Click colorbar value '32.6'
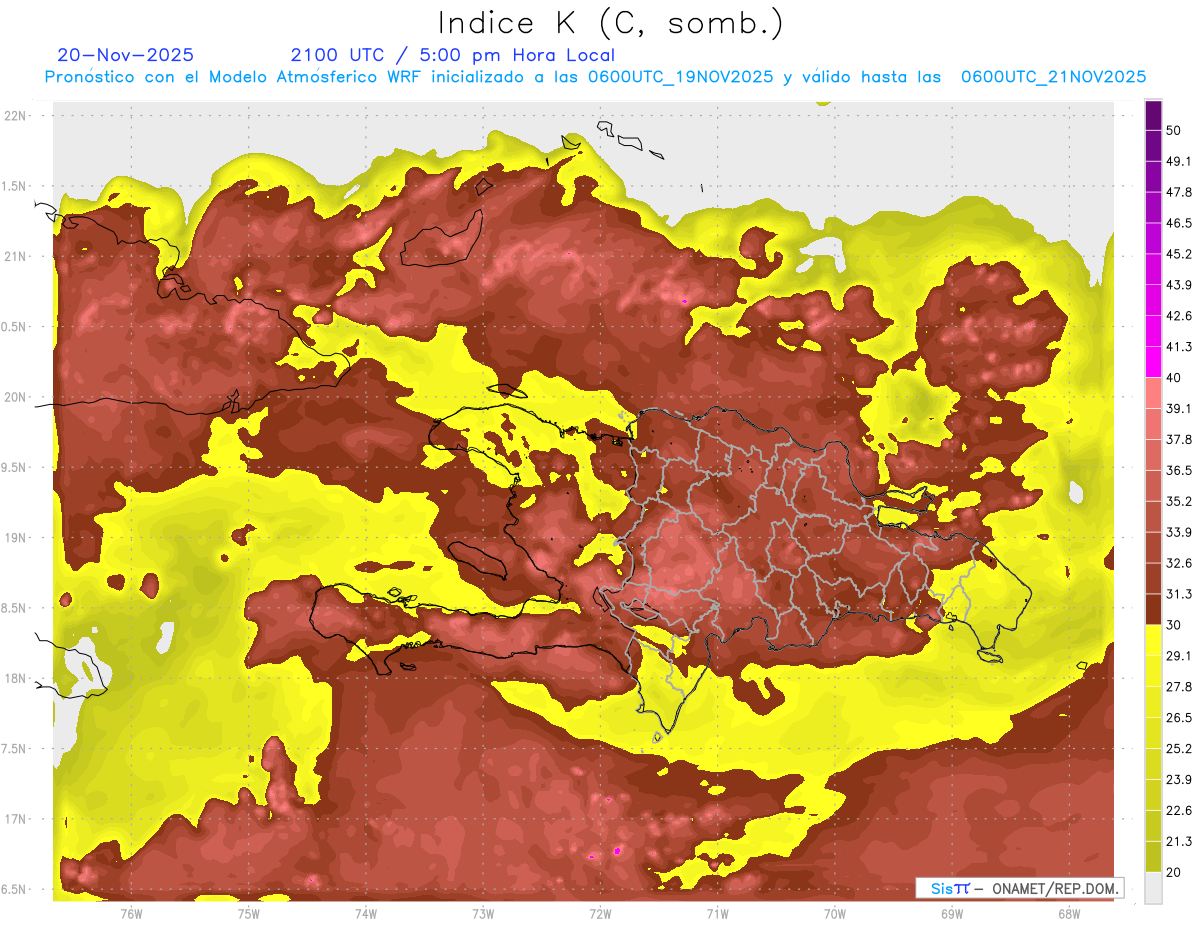1200x927 pixels. [1179, 563]
